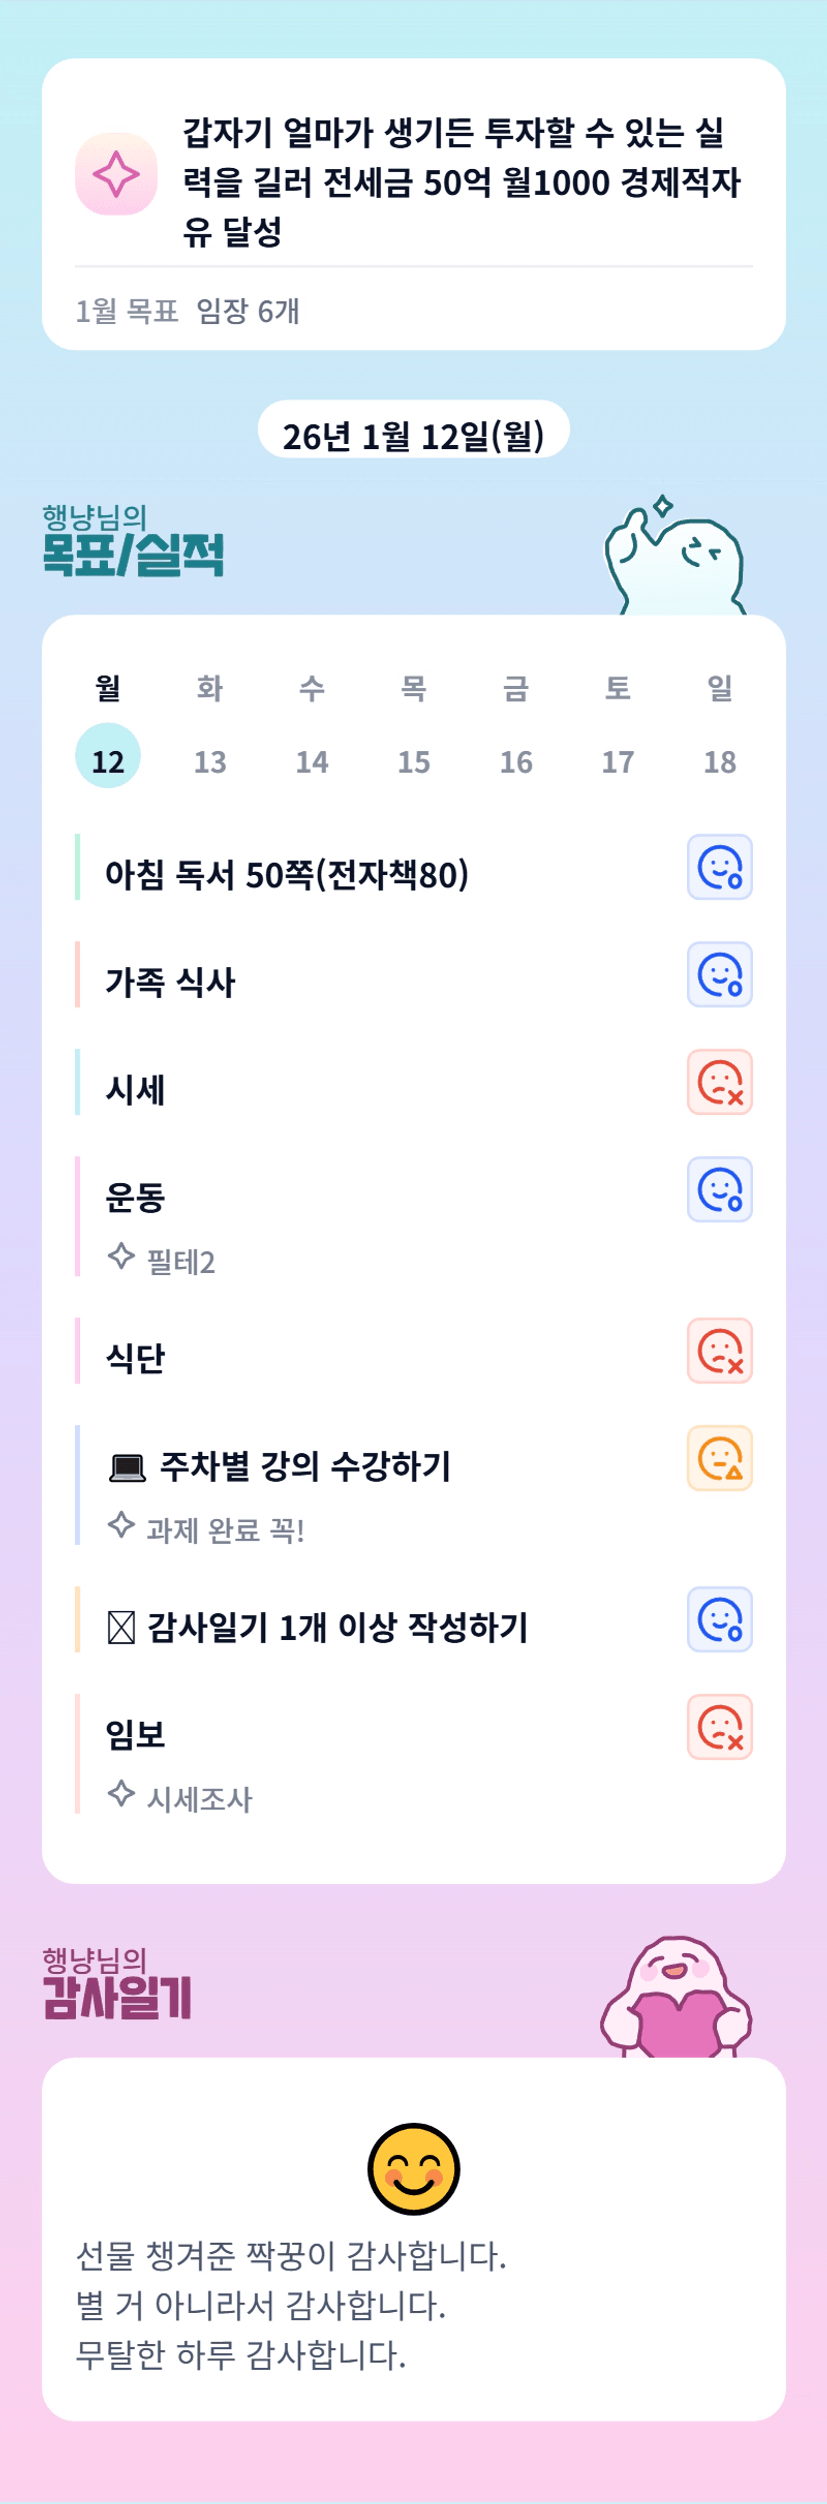
Task: Open the 26년 1월 12일 date picker
Action: (x=413, y=435)
